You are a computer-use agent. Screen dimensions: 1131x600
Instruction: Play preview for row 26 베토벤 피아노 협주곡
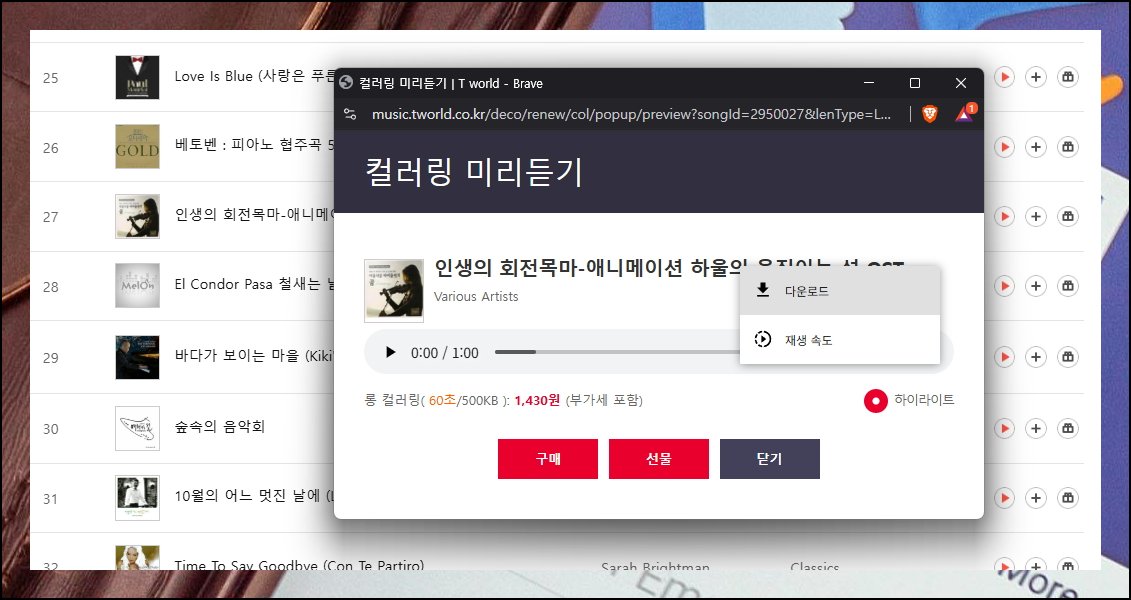click(x=1004, y=146)
